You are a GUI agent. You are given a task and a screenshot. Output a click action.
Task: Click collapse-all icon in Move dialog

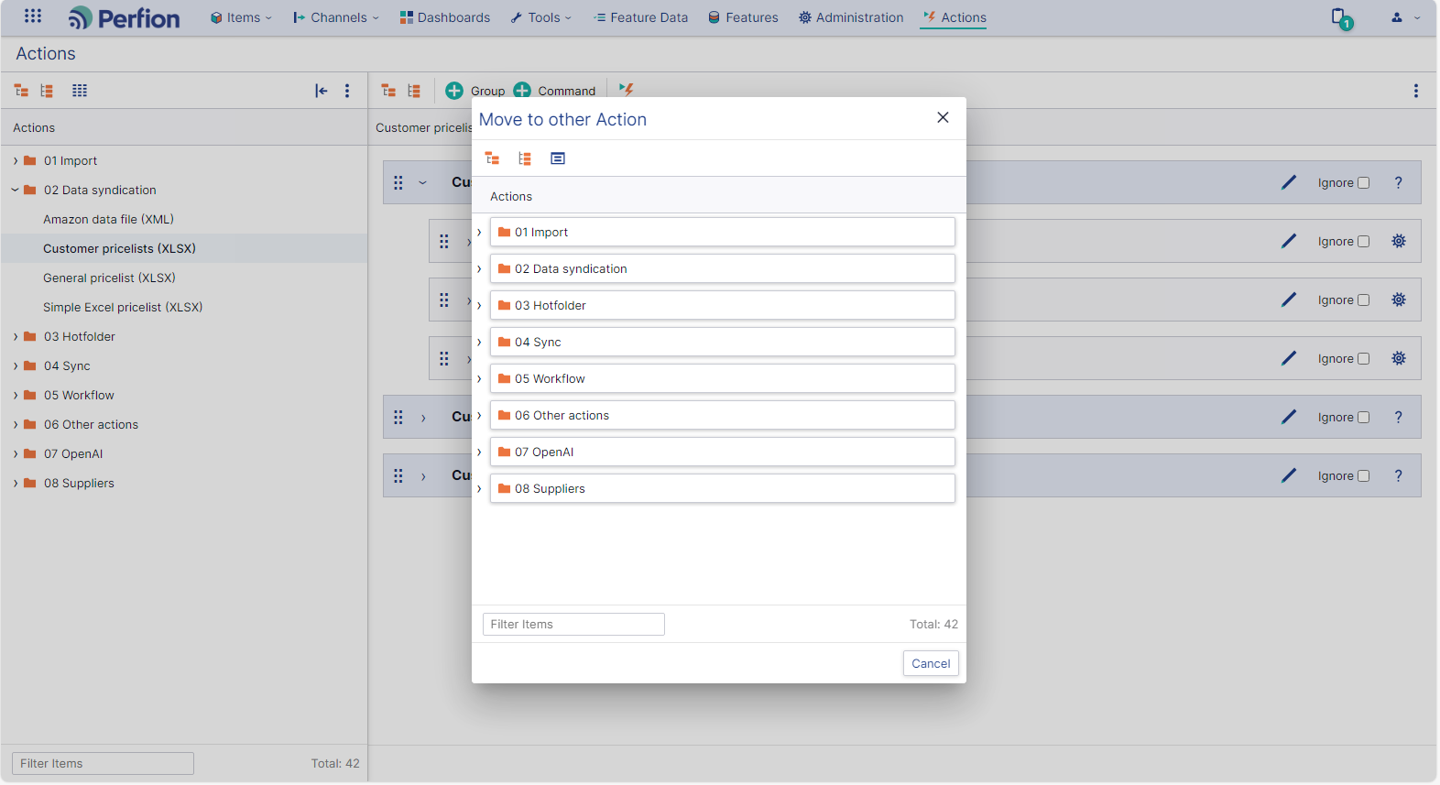pos(492,158)
